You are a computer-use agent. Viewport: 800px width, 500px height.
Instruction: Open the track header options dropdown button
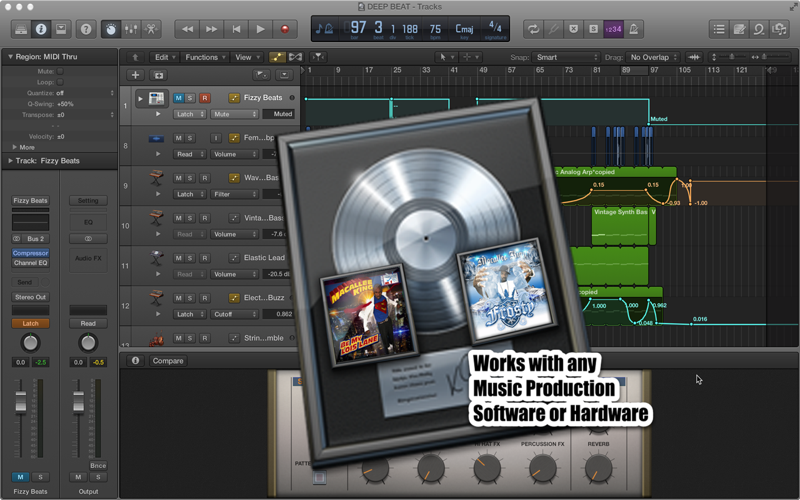coord(284,75)
